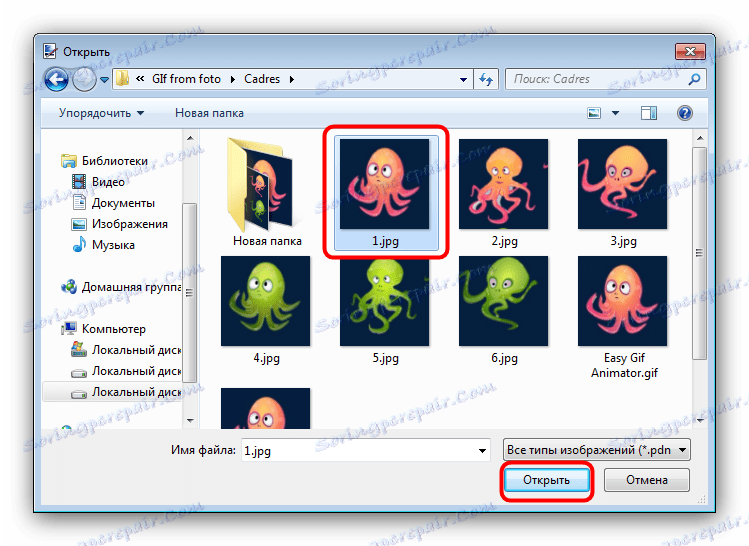This screenshot has width=749, height=546.
Task: Toggle the preview pane icon
Action: pyautogui.click(x=649, y=113)
